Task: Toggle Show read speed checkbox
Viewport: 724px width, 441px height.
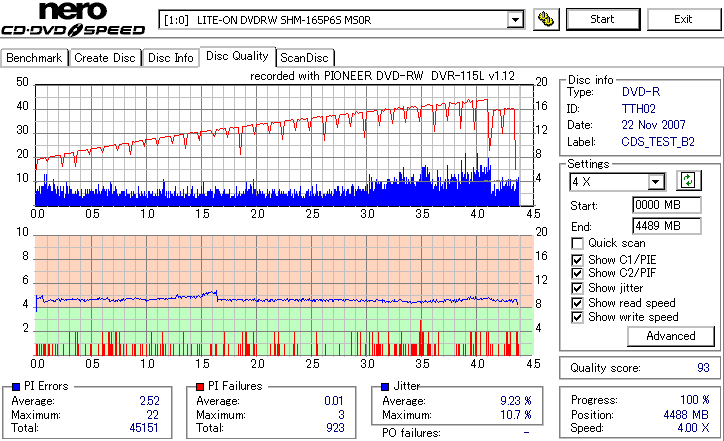Action: click(577, 303)
